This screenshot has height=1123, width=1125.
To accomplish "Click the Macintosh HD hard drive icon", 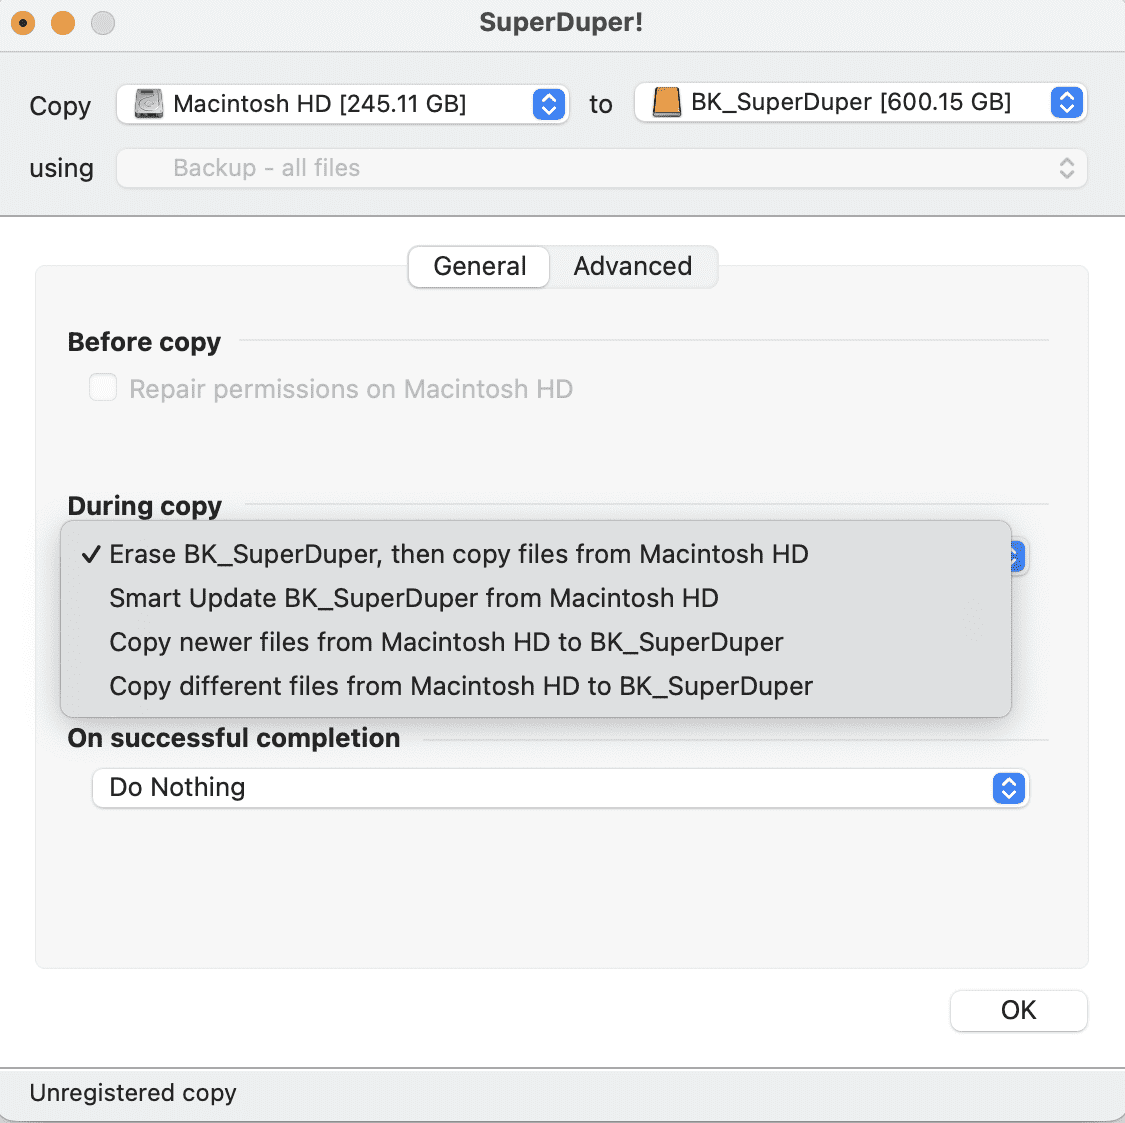I will (149, 104).
